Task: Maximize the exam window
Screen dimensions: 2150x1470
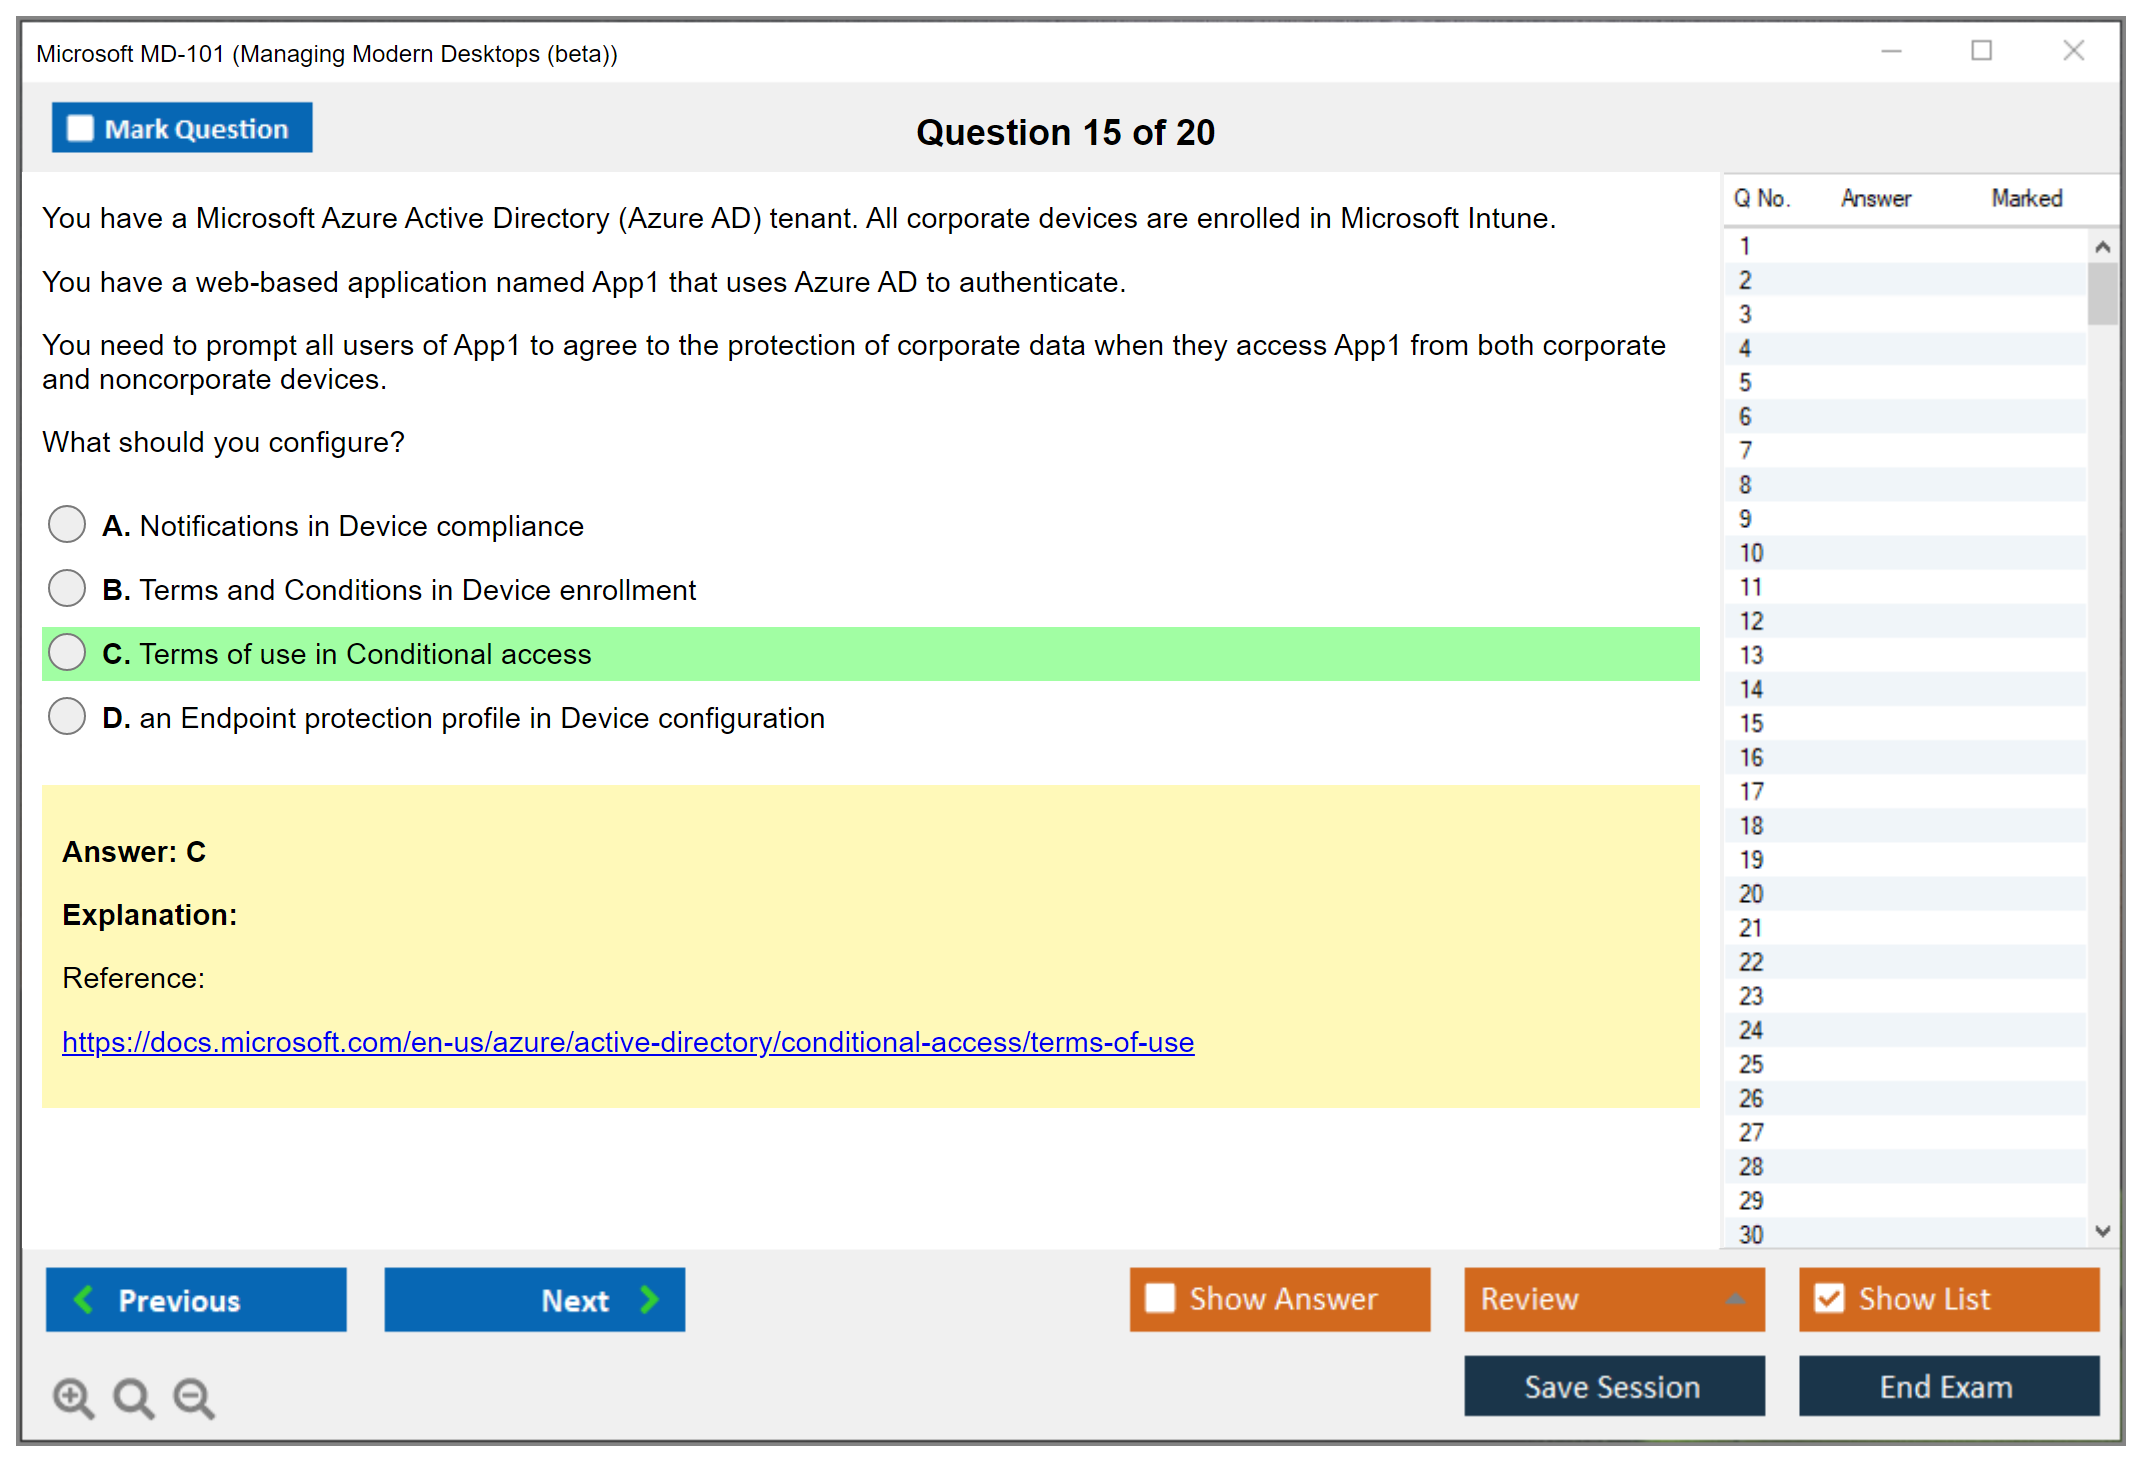Action: tap(1981, 51)
